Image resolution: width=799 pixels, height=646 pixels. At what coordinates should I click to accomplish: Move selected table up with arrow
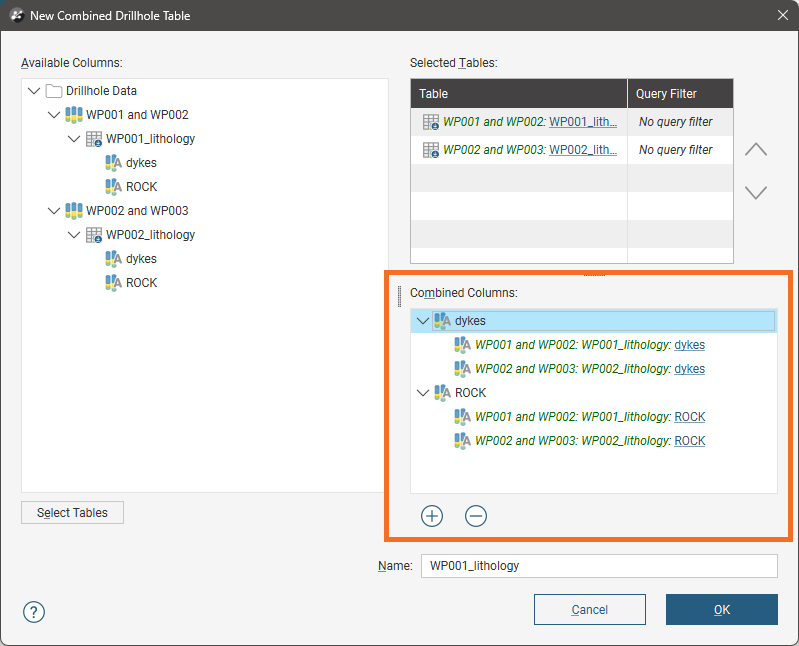[756, 149]
